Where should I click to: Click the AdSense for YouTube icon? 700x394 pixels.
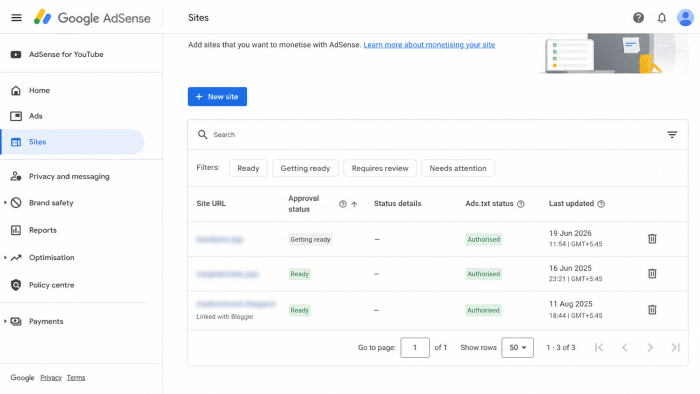(16, 54)
